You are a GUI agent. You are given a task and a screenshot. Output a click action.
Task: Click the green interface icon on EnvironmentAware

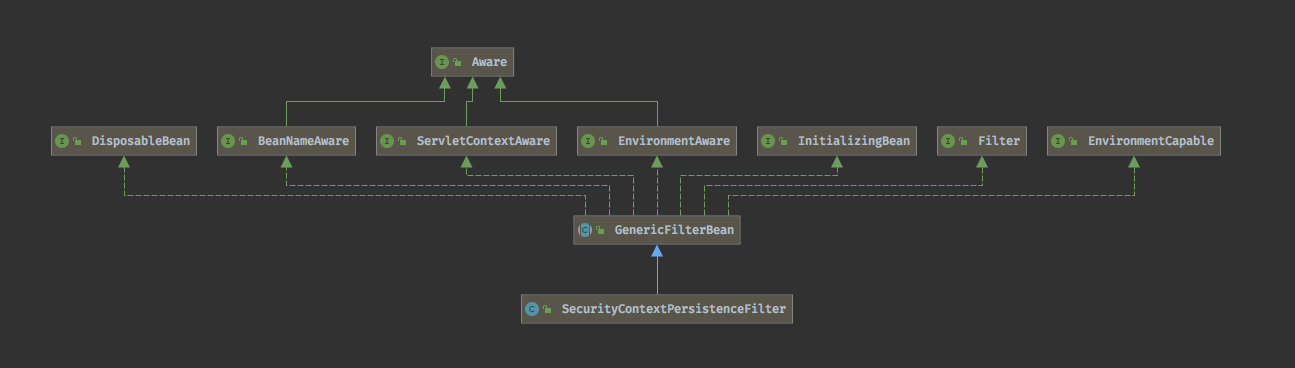point(587,141)
